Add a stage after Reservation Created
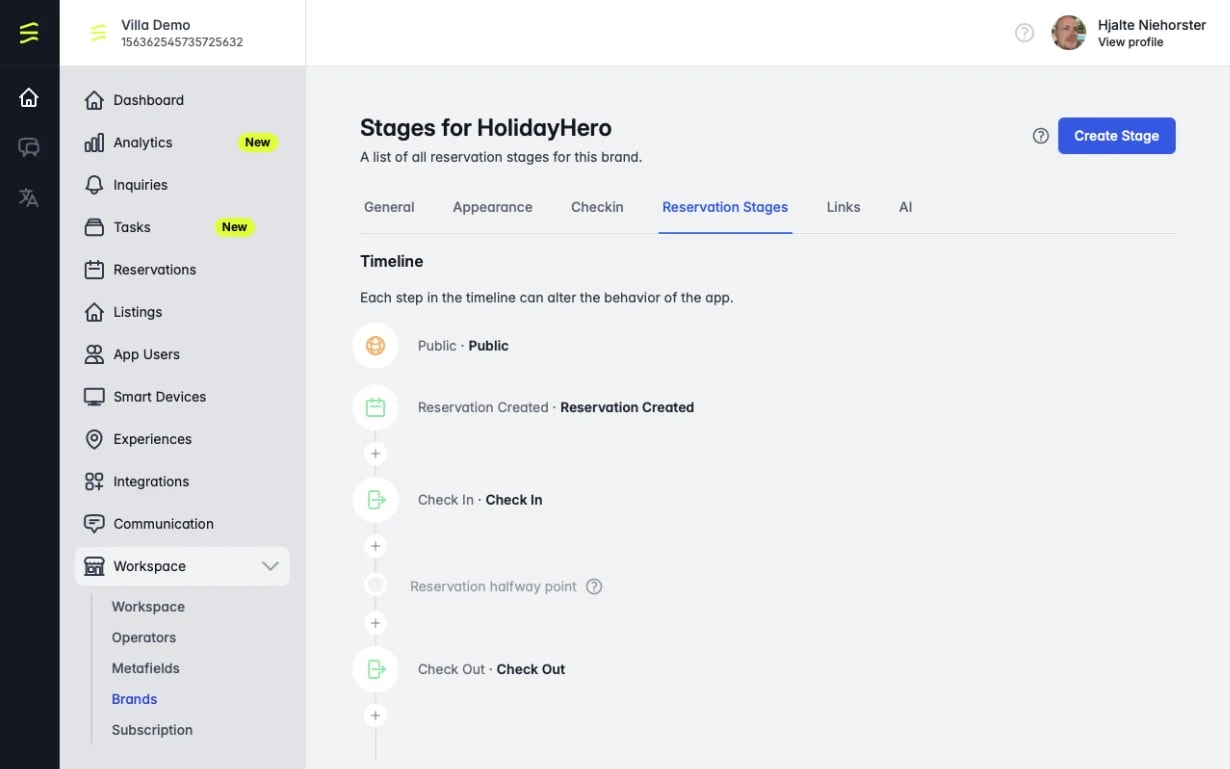Viewport: 1230px width, 769px height. pyautogui.click(x=375, y=454)
